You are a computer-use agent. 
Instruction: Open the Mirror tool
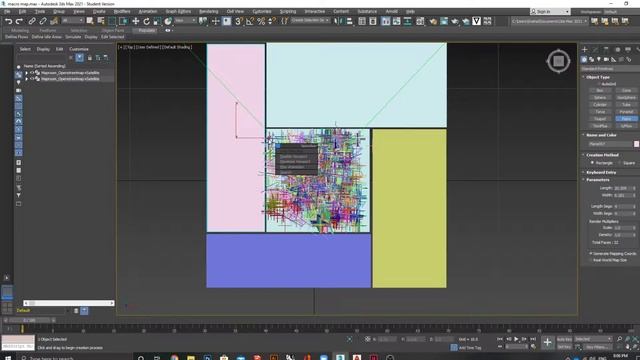338,21
